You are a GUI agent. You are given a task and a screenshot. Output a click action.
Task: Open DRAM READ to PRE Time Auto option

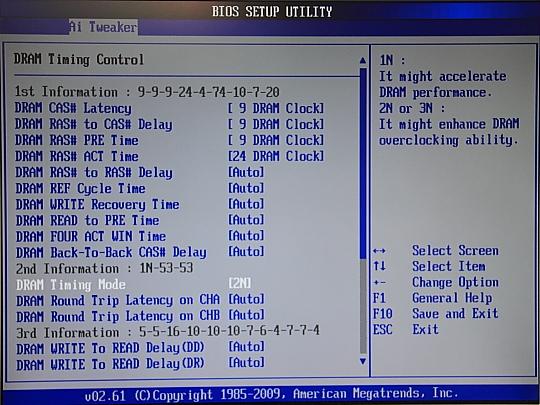point(246,220)
